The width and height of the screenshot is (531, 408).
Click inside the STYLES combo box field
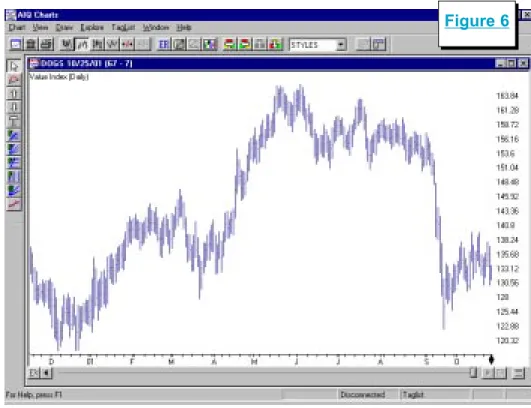[313, 45]
